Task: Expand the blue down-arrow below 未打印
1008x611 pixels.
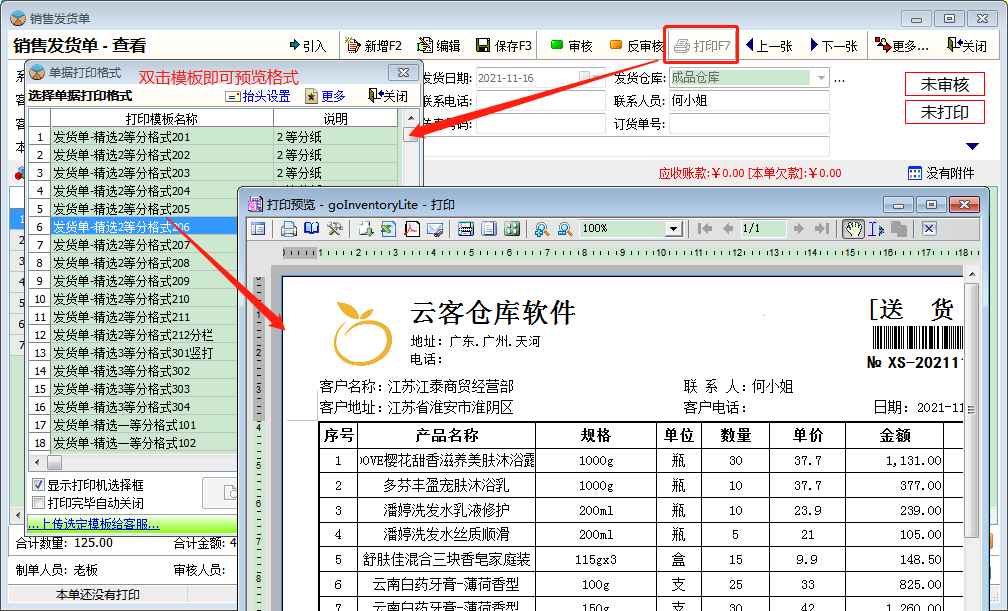Action: 972,146
